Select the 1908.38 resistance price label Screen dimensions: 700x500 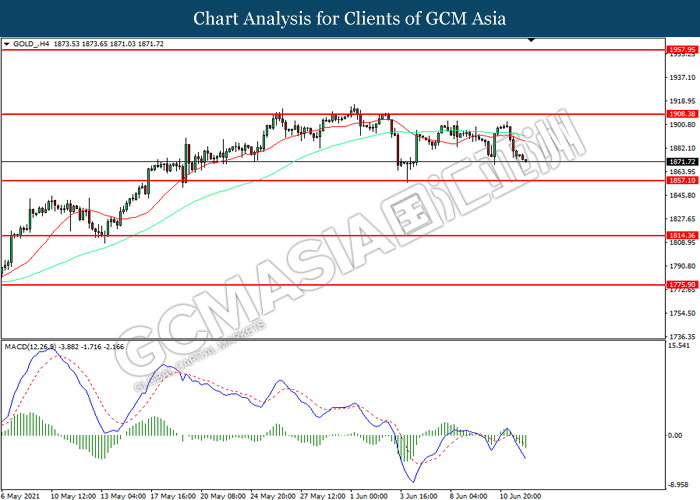[x=682, y=114]
